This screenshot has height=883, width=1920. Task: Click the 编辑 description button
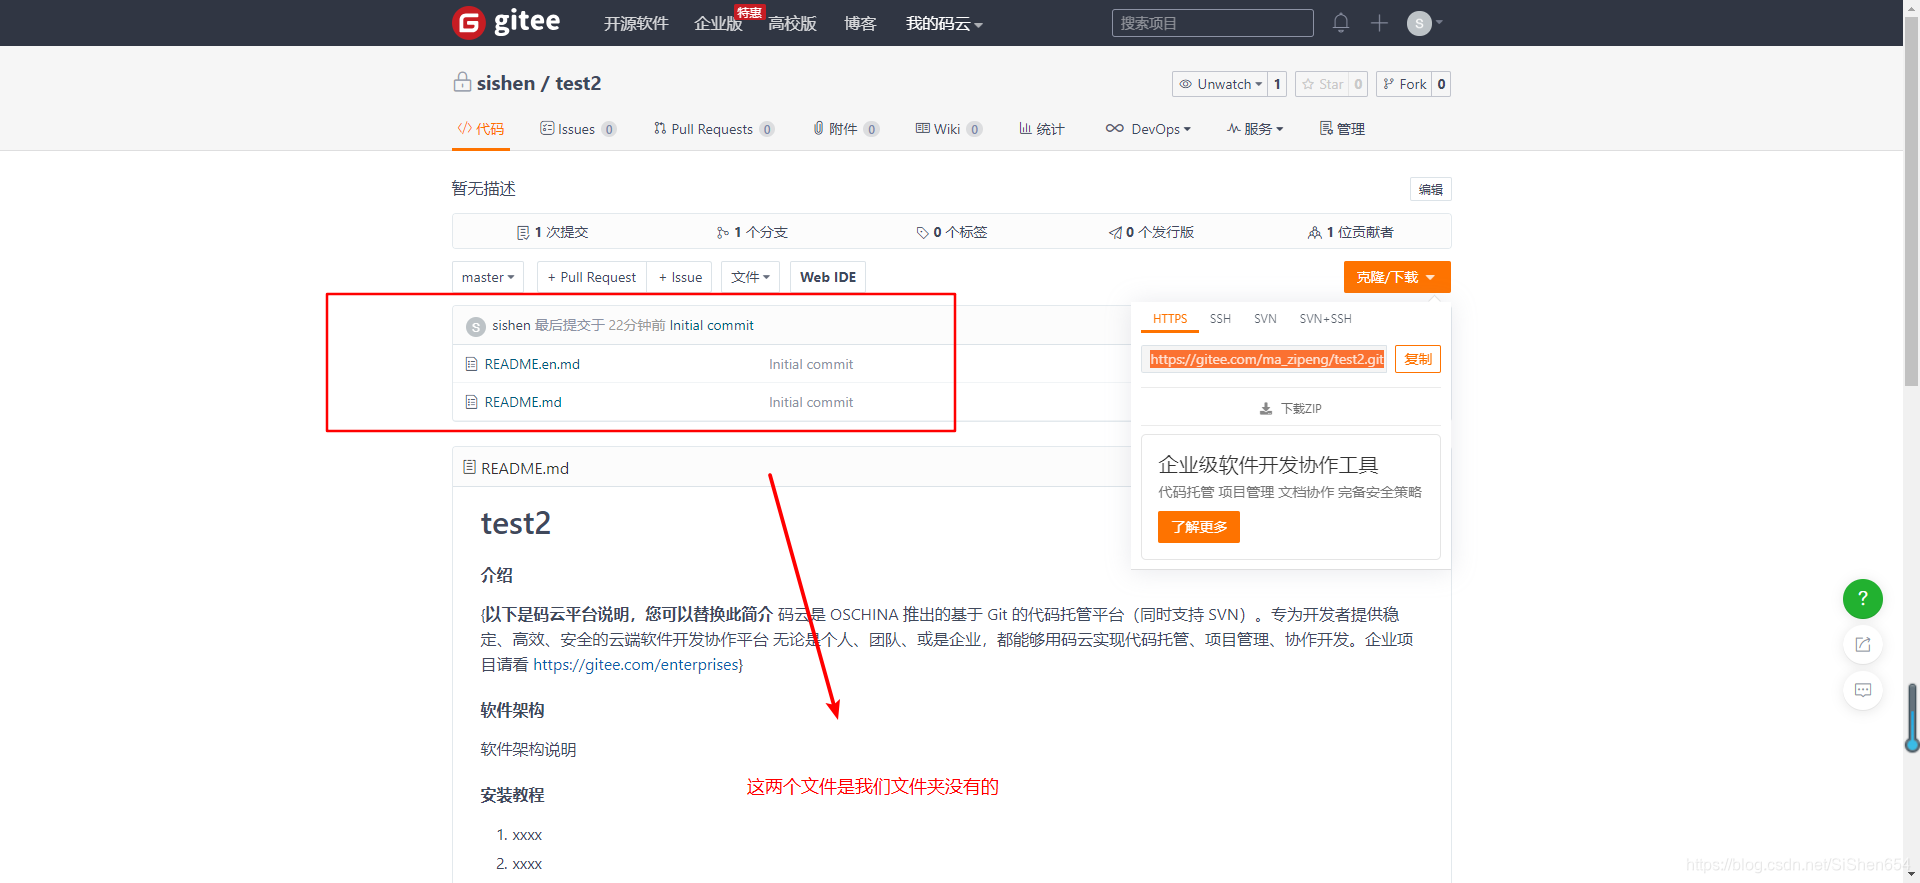pos(1430,189)
